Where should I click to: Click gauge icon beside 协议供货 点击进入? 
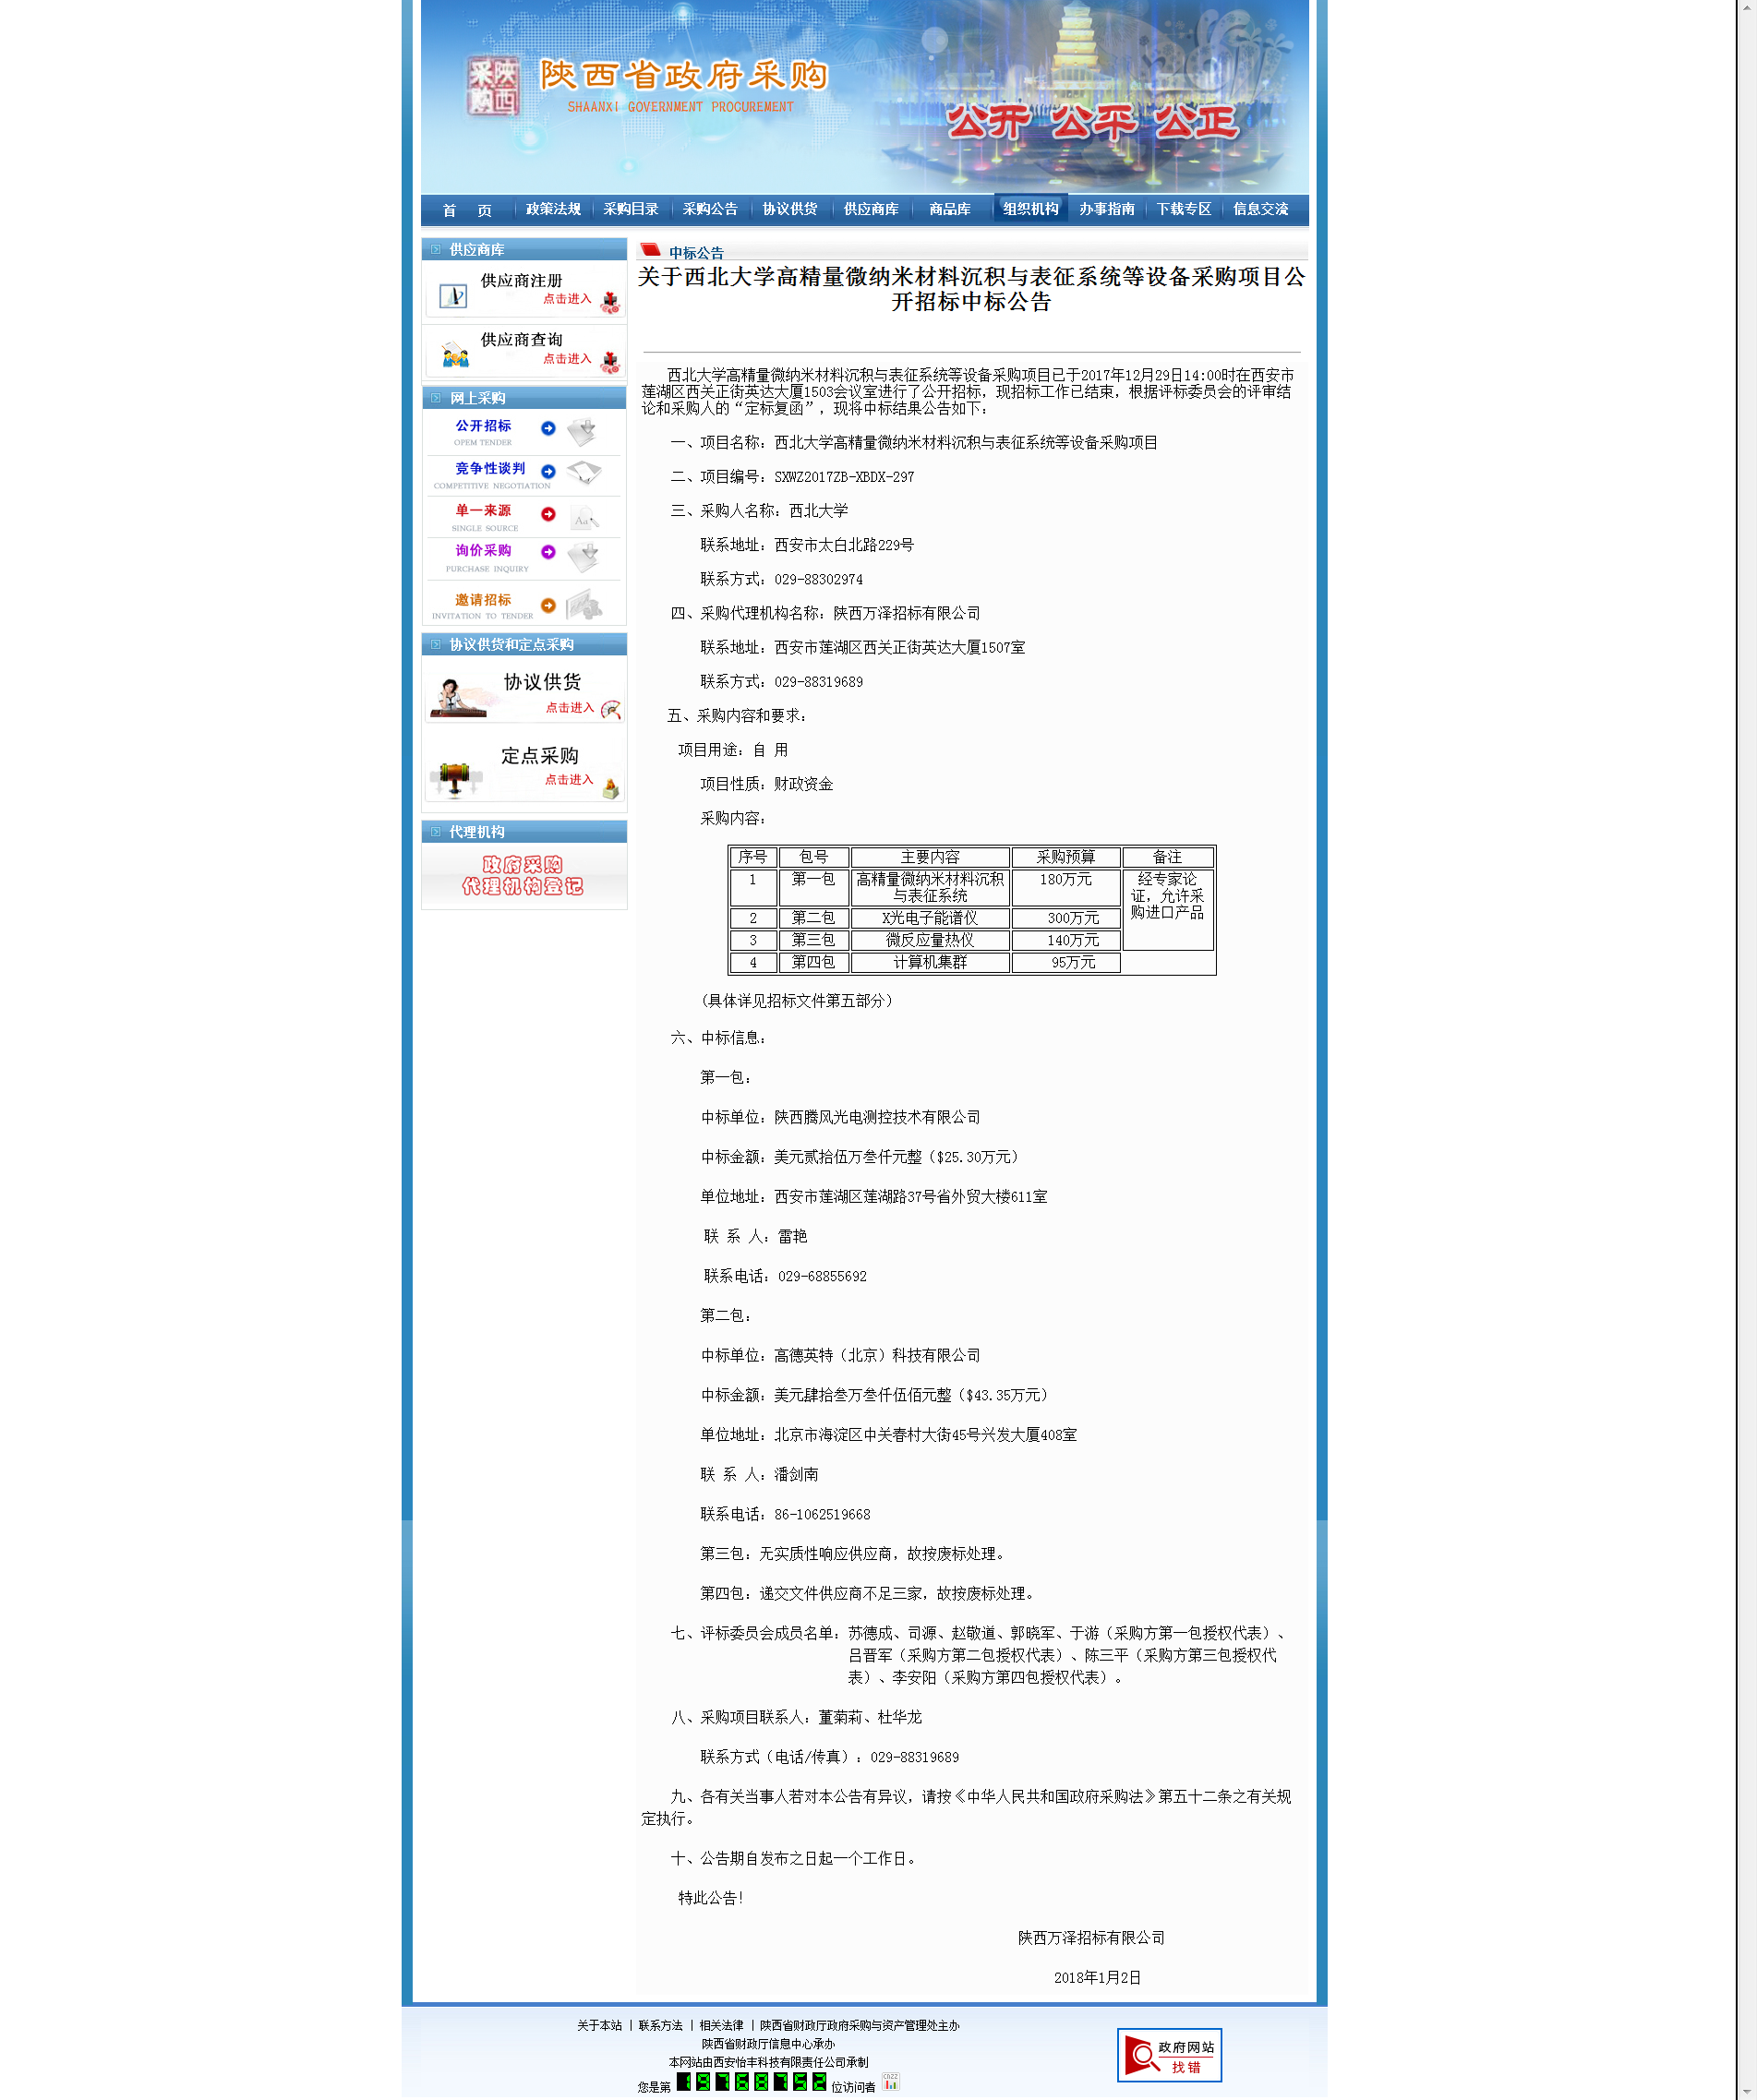611,709
